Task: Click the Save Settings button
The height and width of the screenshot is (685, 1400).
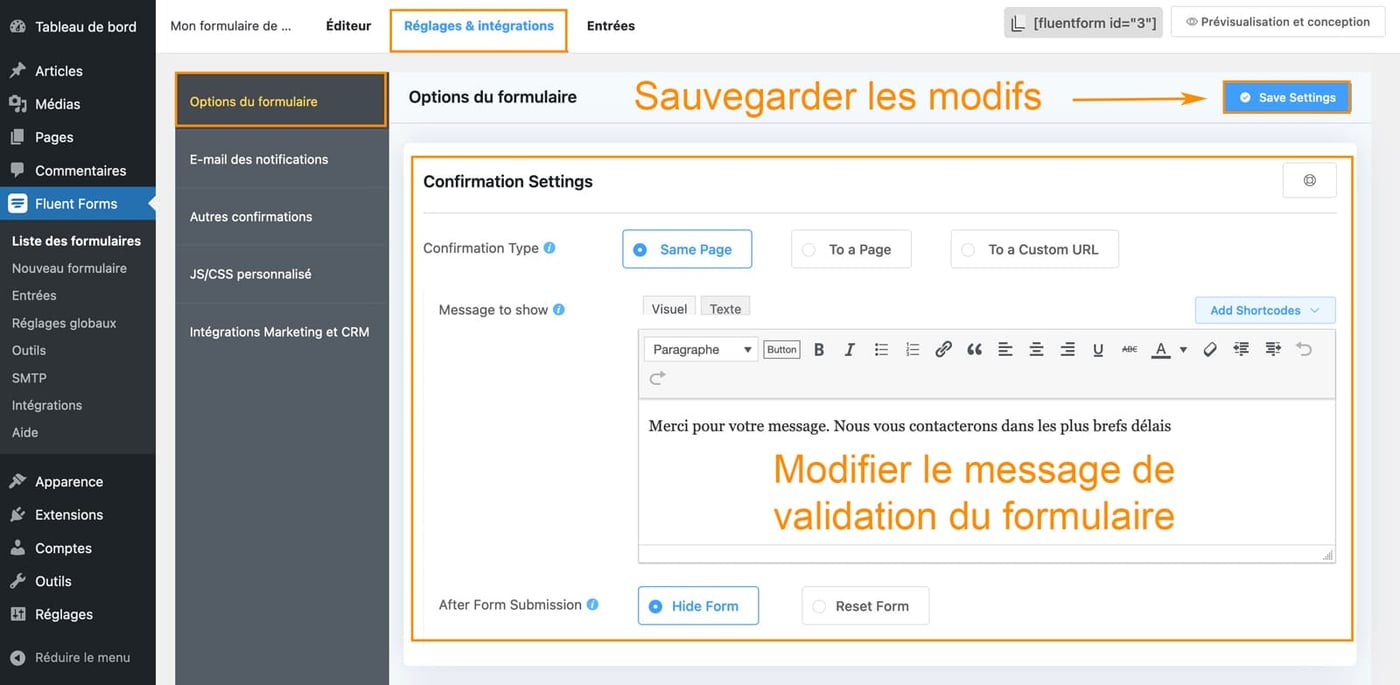Action: click(1286, 97)
